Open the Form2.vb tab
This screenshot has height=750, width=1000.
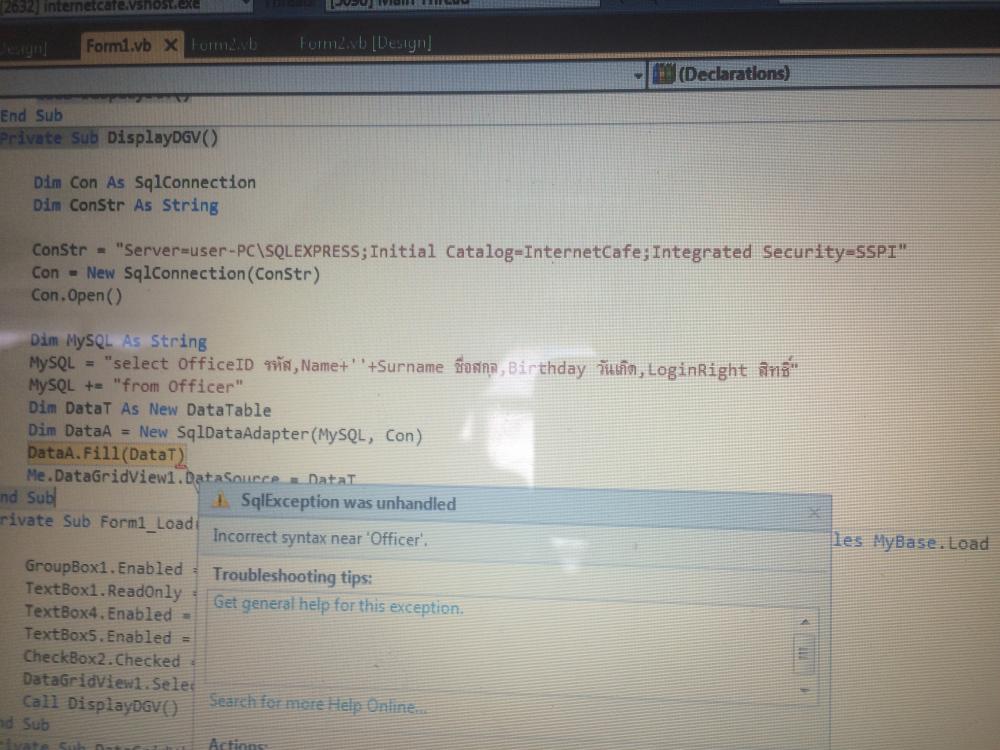(224, 44)
